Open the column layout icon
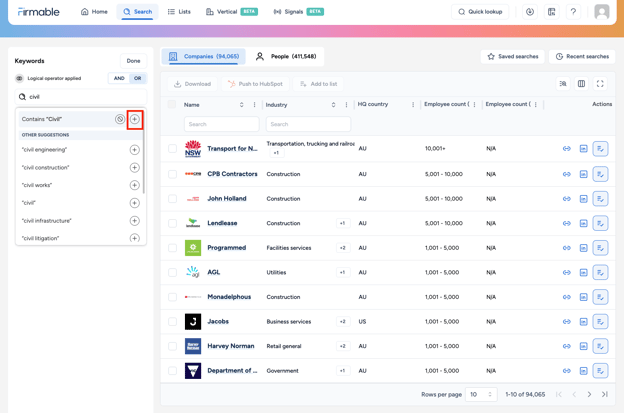 [581, 84]
